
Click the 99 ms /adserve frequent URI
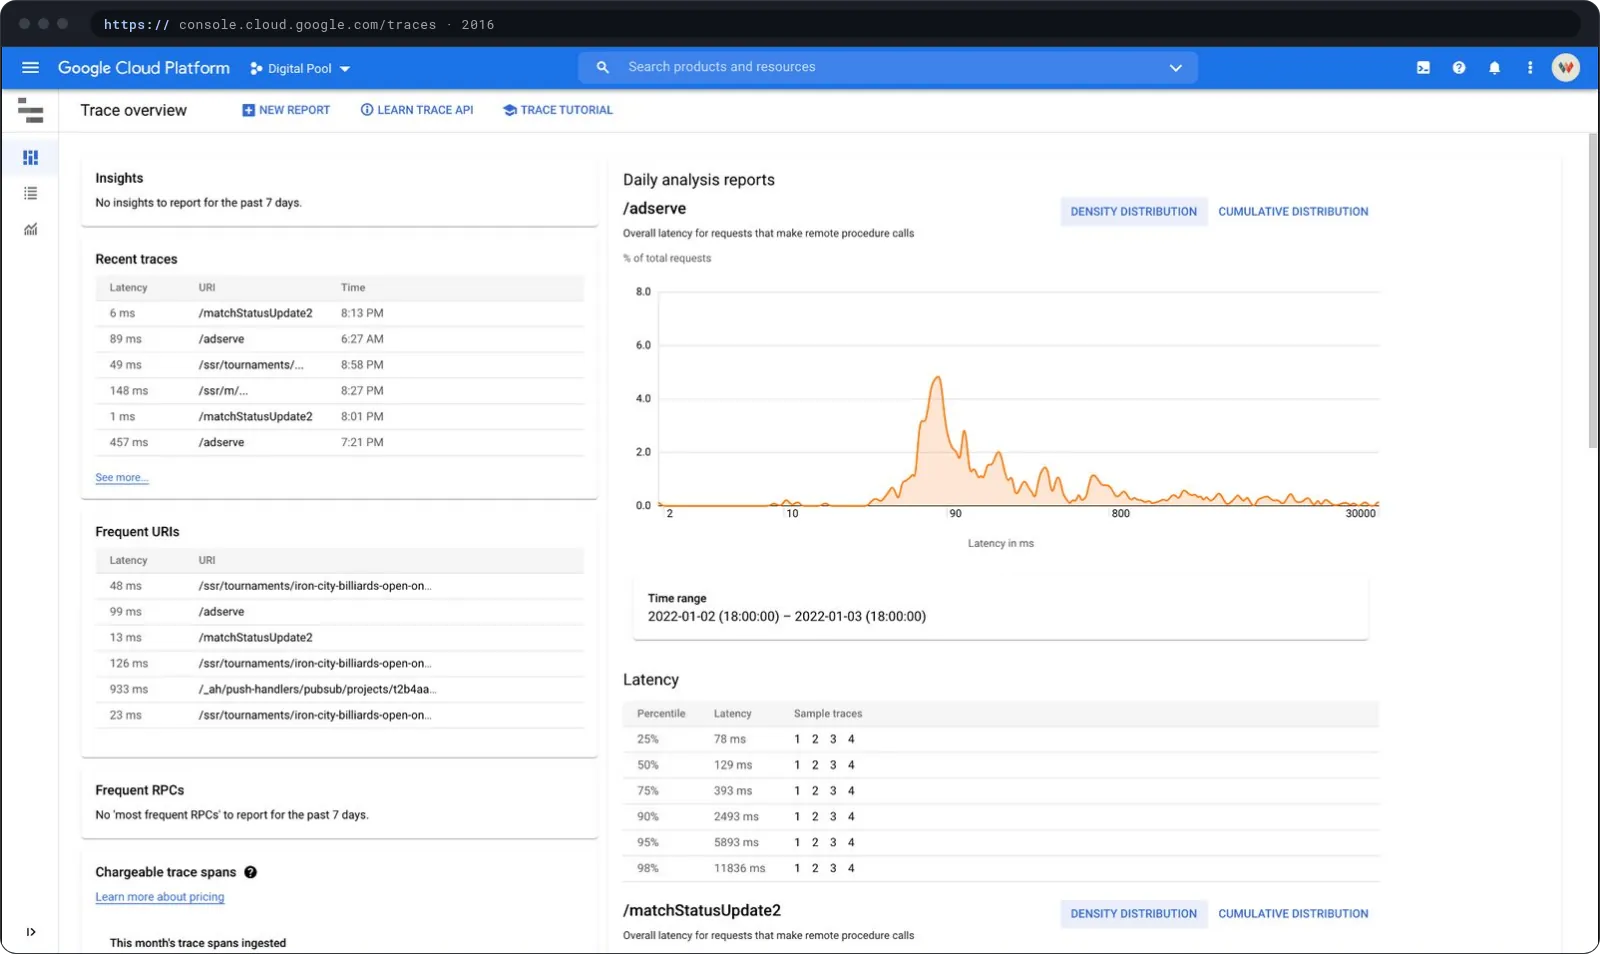pos(340,612)
